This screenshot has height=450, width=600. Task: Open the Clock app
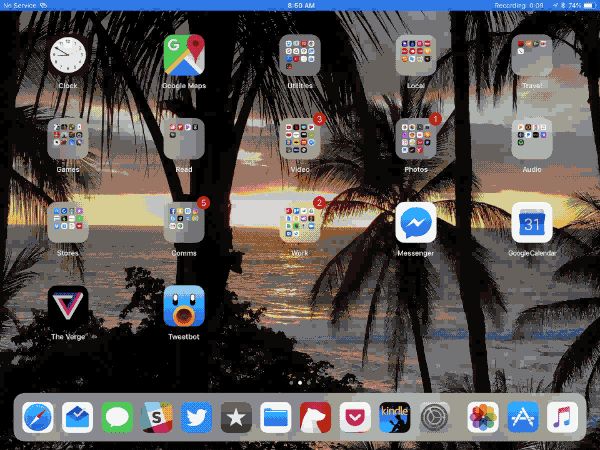68,55
